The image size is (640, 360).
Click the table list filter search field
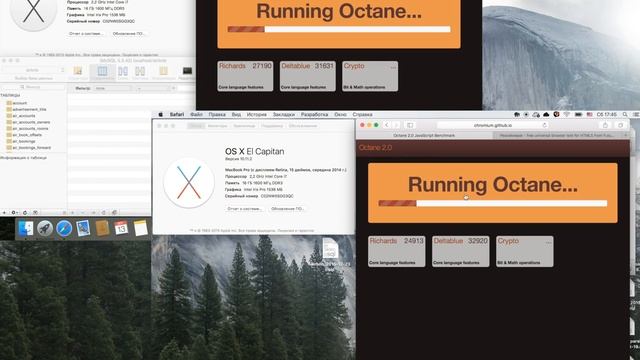(x=33, y=87)
